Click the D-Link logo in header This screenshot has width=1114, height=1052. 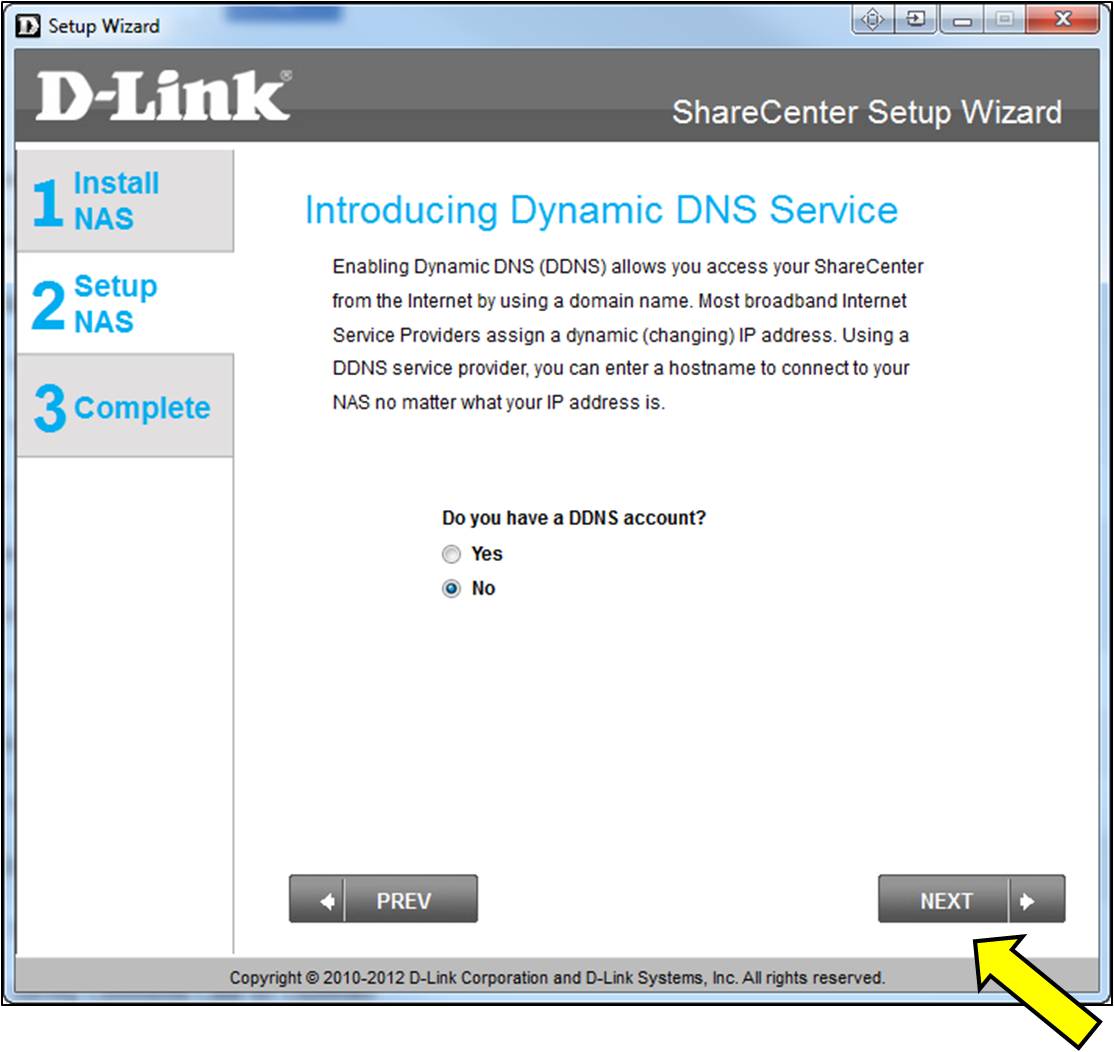pyautogui.click(x=163, y=96)
